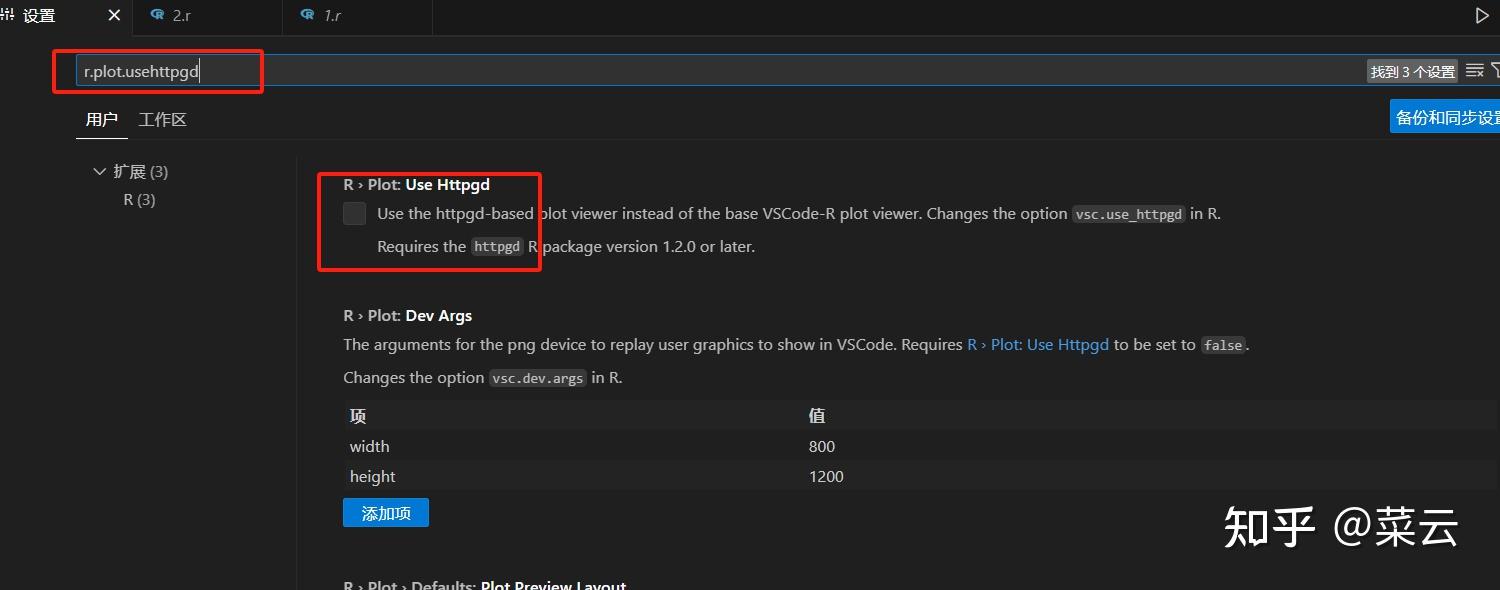This screenshot has height=590, width=1500.
Task: Edit the width value 800 in Dev Args
Action: point(822,446)
